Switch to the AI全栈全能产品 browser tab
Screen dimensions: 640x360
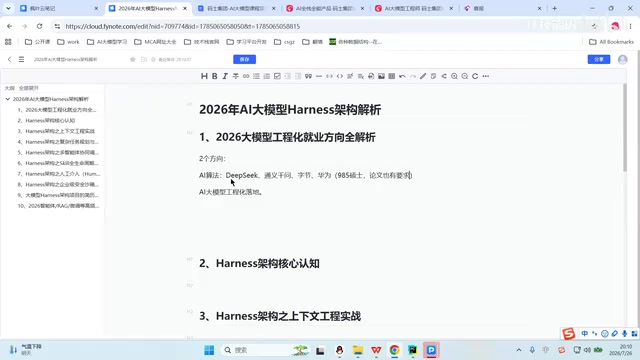[x=325, y=8]
